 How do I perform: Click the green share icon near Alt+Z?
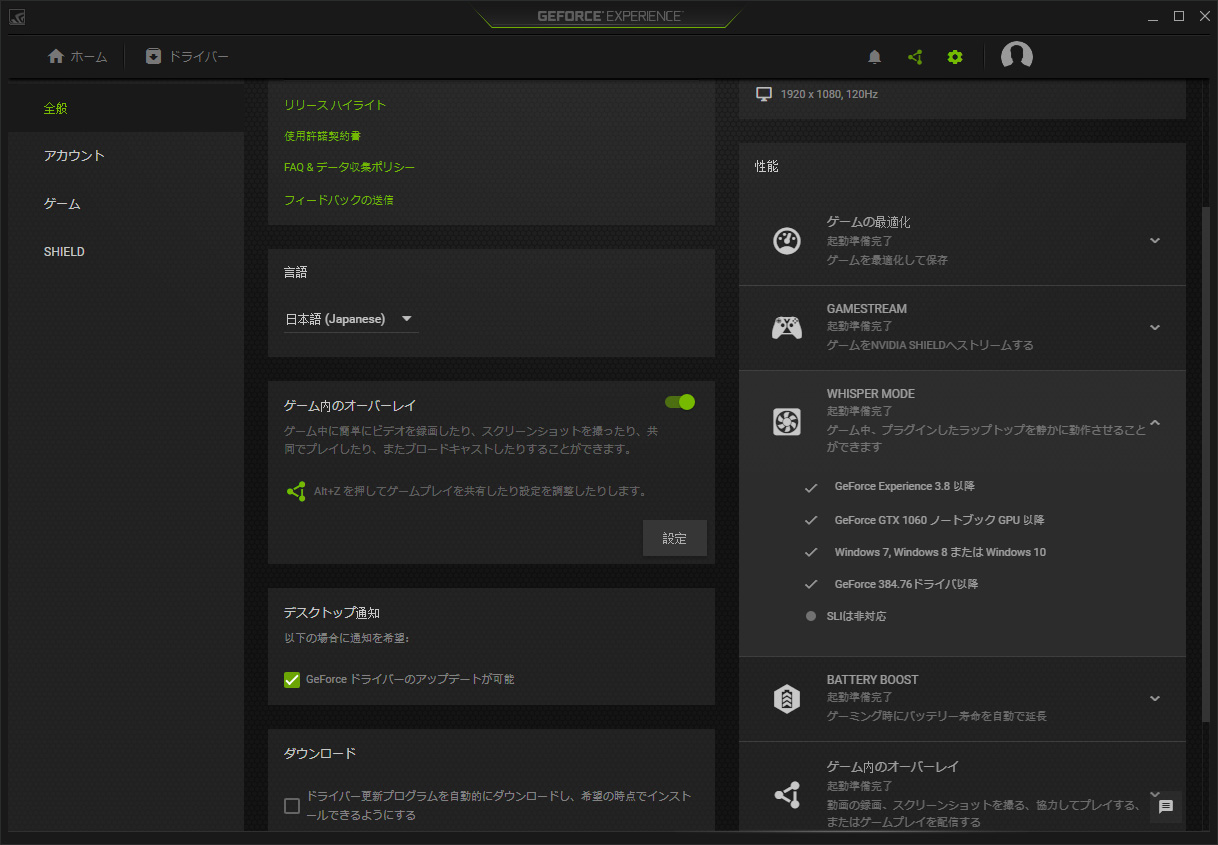pyautogui.click(x=296, y=491)
